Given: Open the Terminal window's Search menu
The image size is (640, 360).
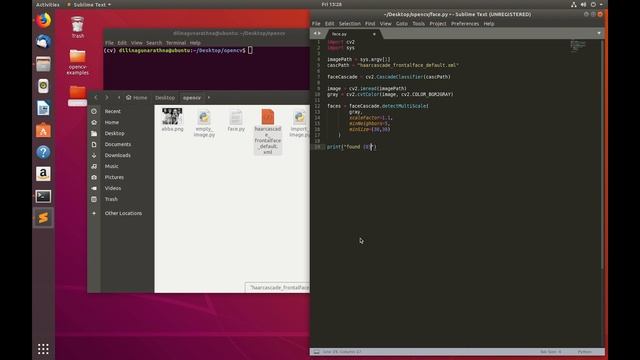Looking at the screenshot, I should click(154, 43).
